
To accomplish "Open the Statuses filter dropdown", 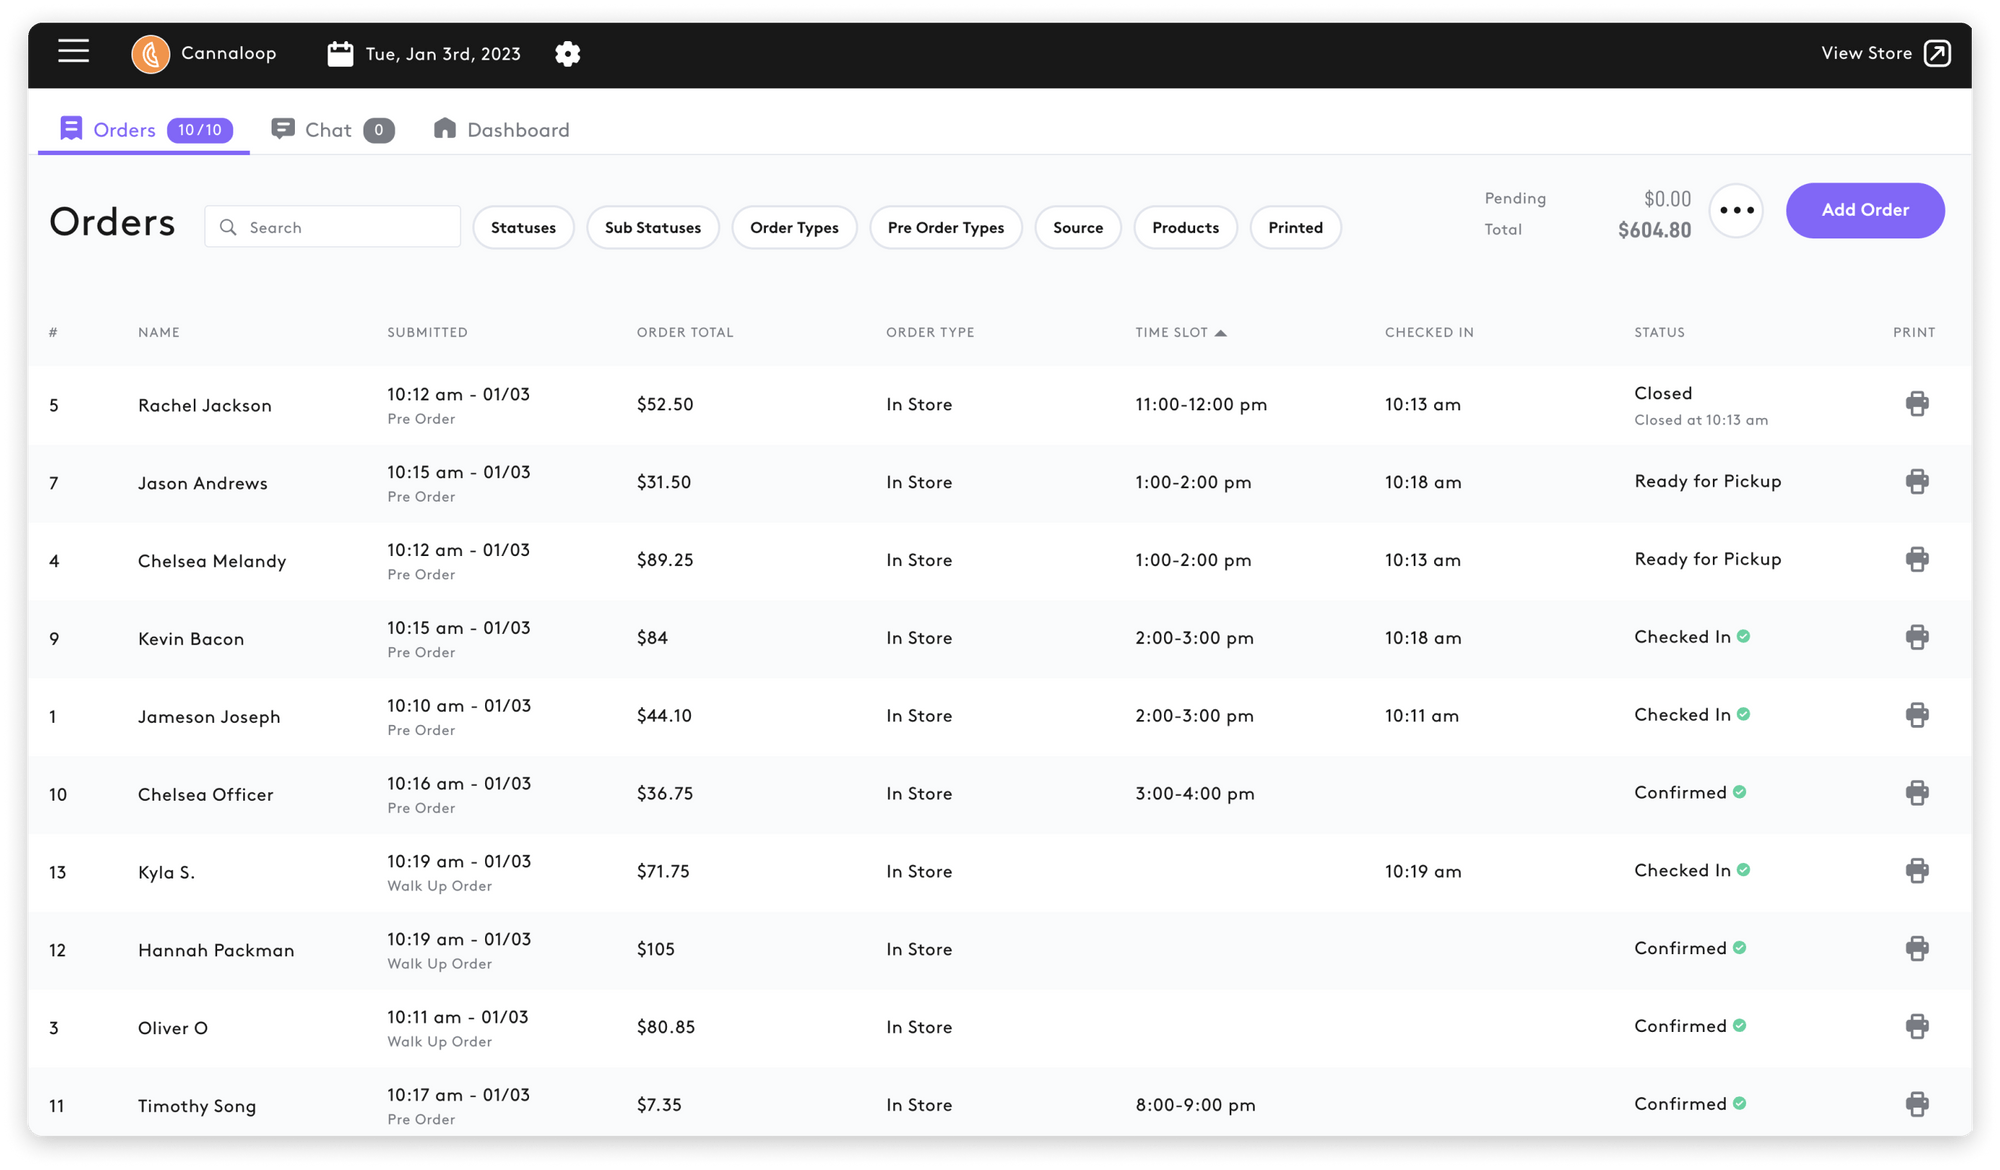I will (x=523, y=227).
